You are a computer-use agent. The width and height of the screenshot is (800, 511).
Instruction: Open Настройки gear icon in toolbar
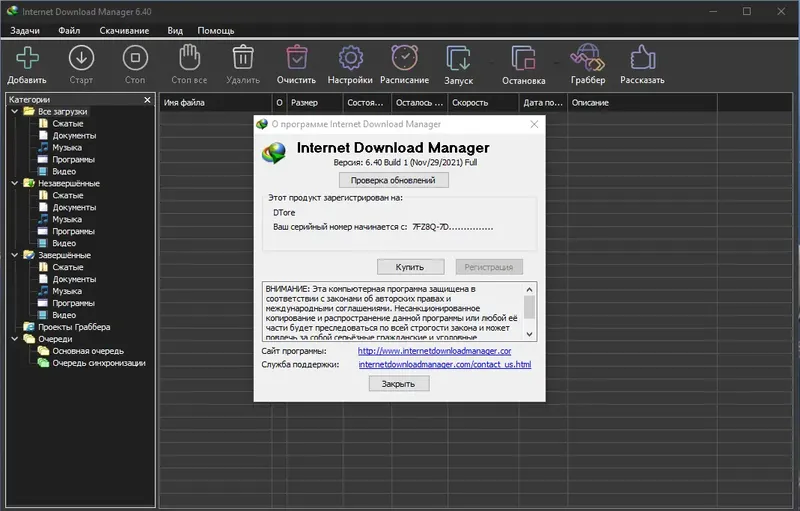351,58
